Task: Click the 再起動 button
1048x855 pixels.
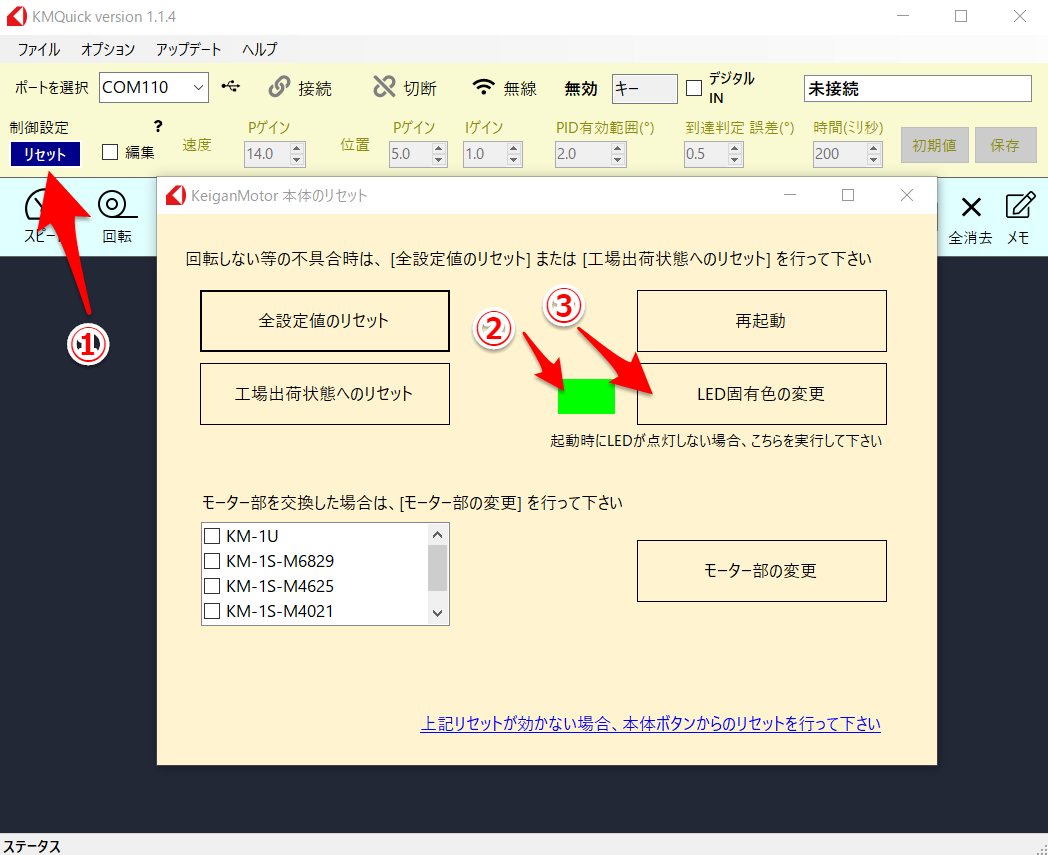Action: (761, 321)
